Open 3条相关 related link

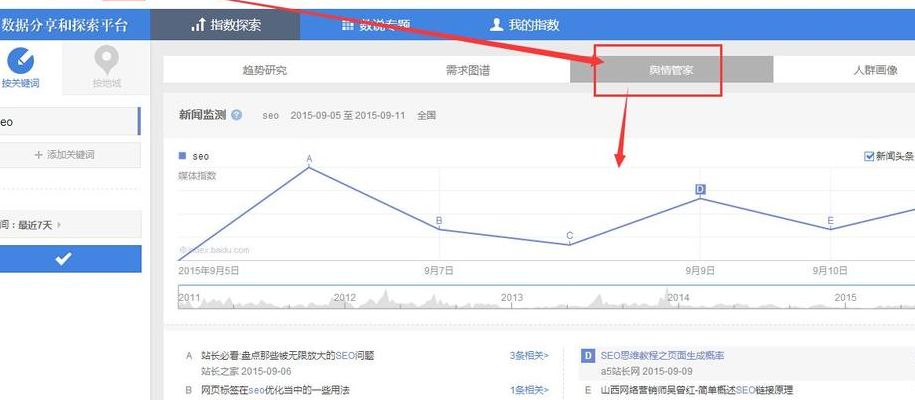(x=529, y=355)
